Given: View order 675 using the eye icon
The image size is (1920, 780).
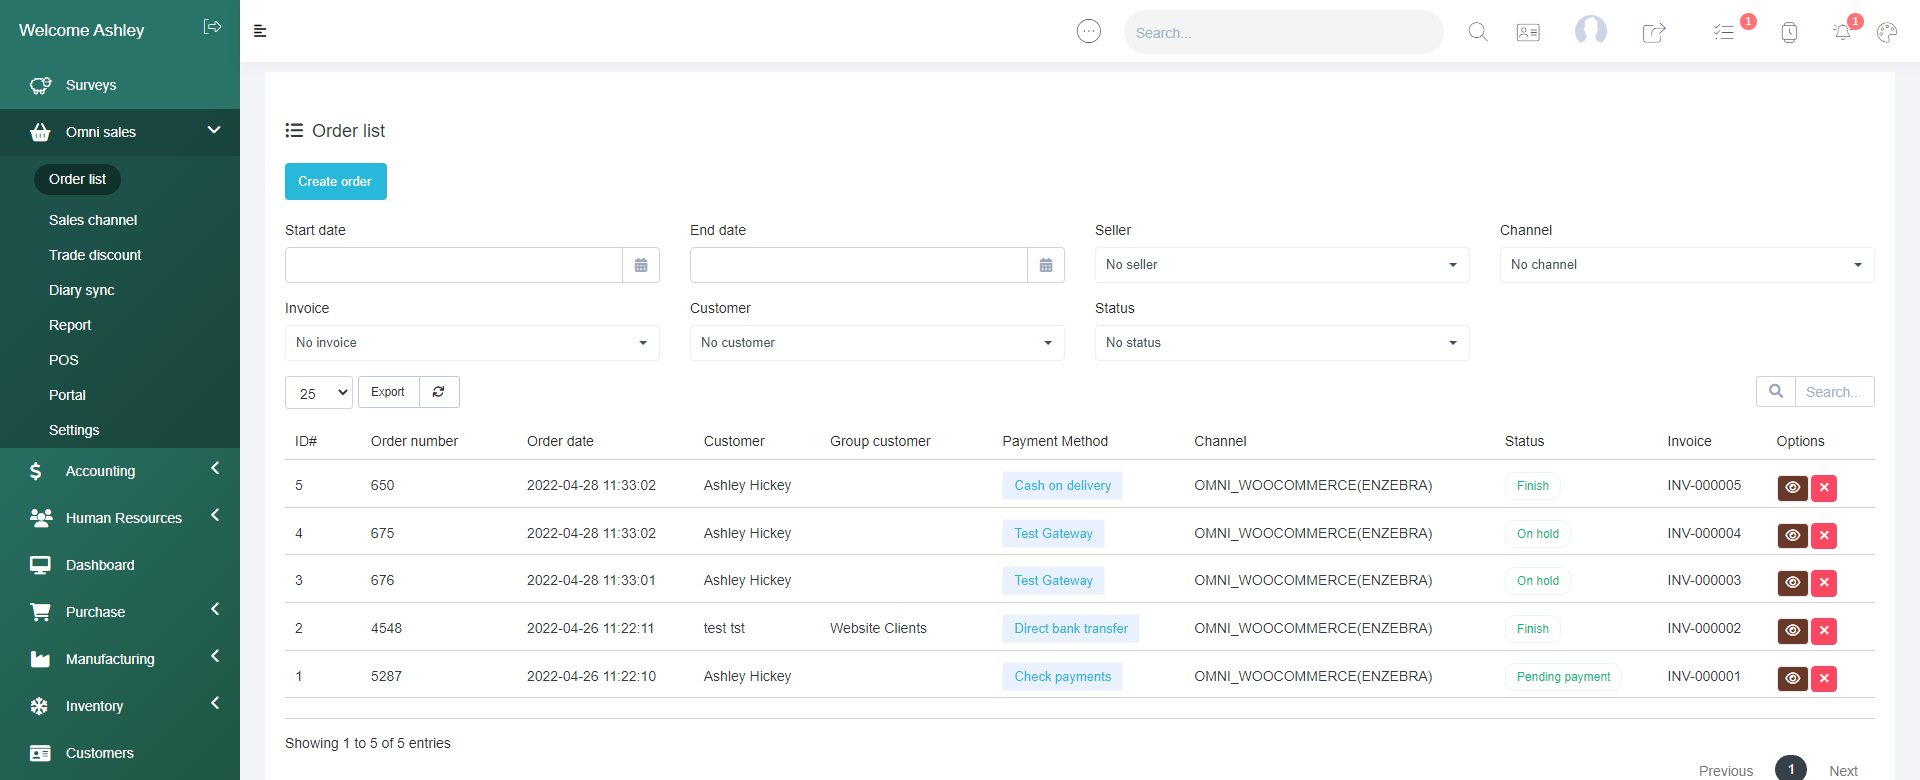Looking at the screenshot, I should (1792, 536).
